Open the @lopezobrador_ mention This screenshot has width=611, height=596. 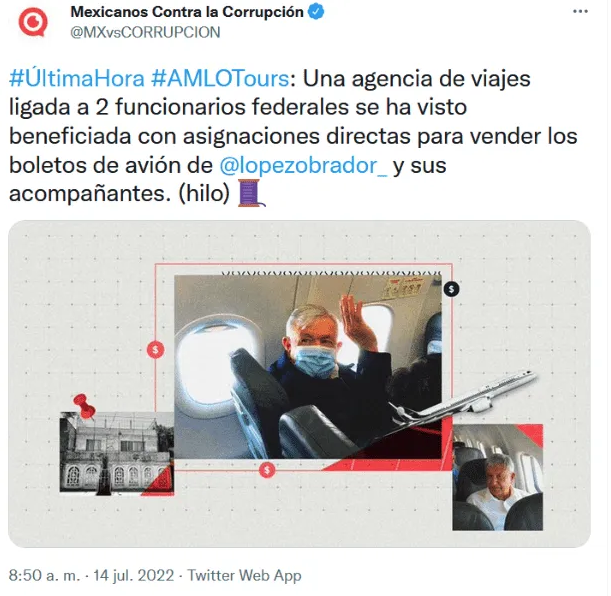click(303, 166)
